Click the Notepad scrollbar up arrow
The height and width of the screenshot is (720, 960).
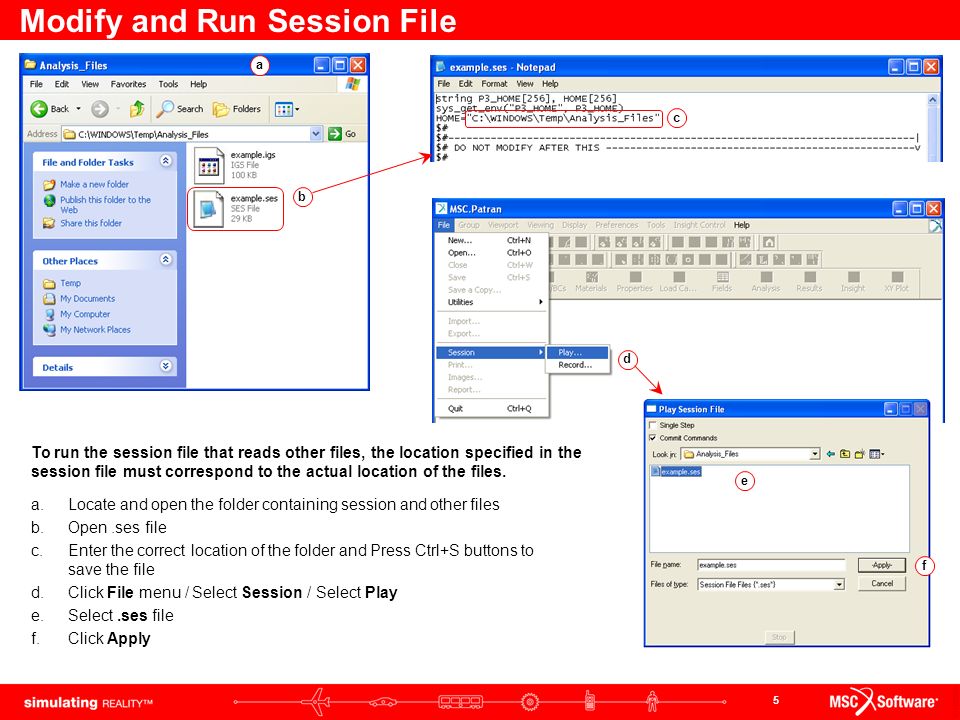pos(932,99)
